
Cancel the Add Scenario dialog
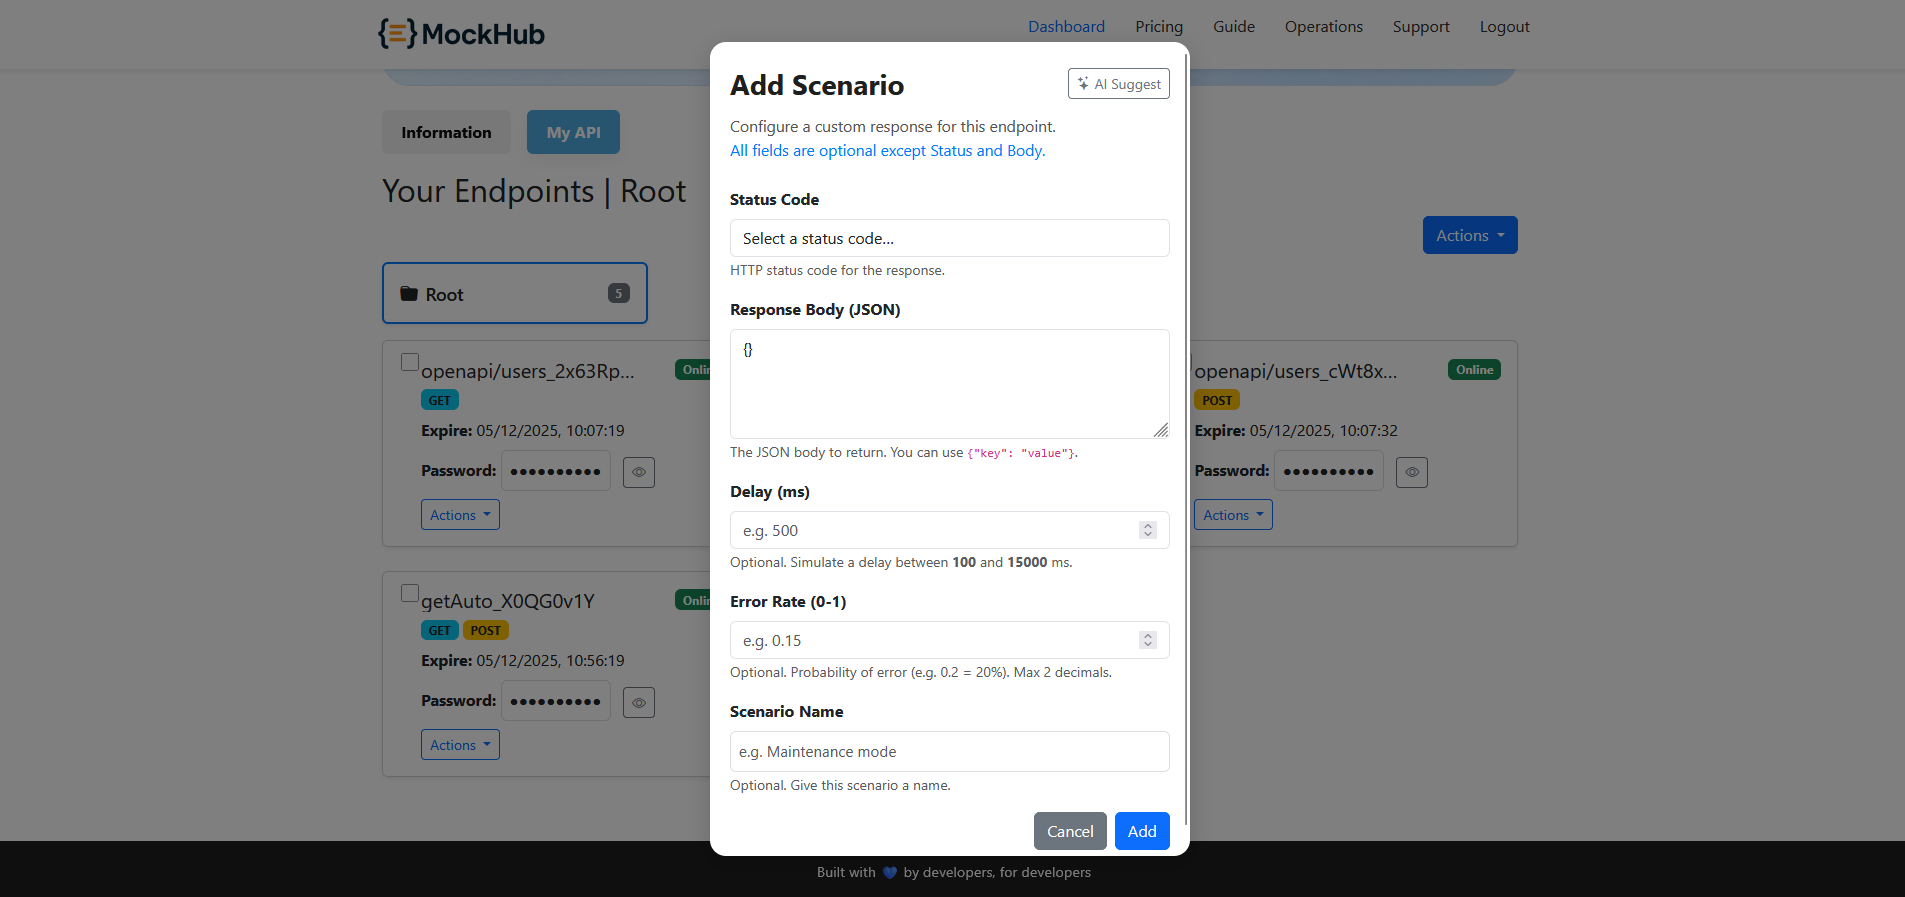[1070, 831]
